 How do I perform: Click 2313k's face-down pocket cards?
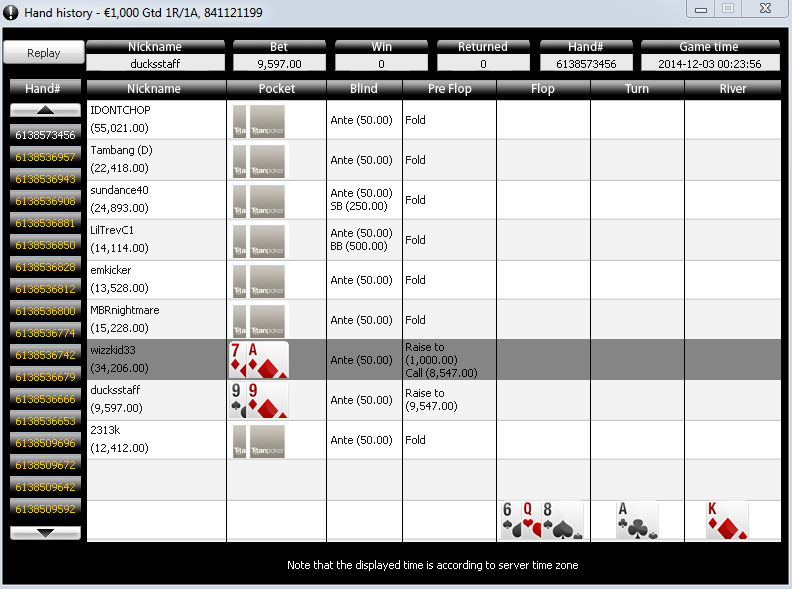pyautogui.click(x=259, y=441)
